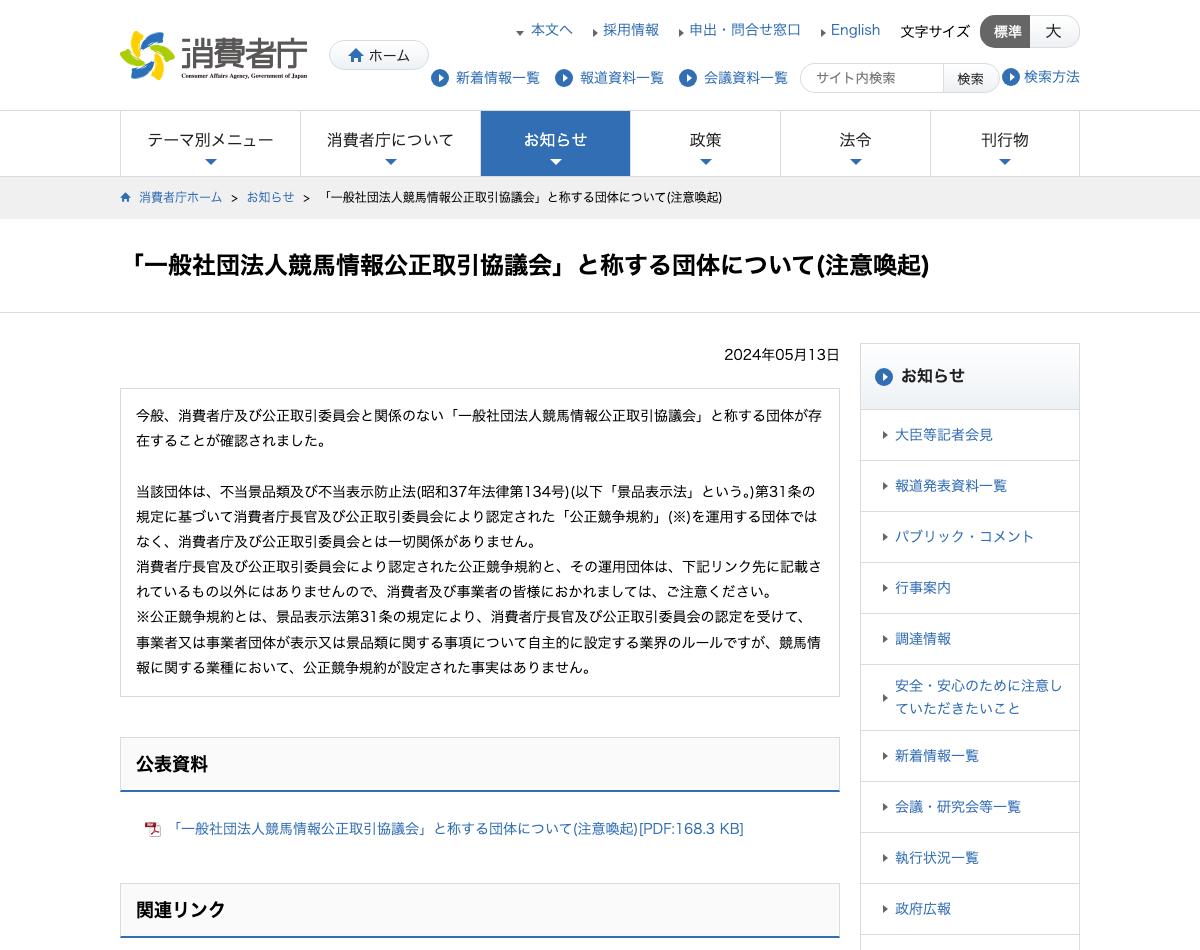
Task: Open 採用情報 link
Action: (631, 30)
